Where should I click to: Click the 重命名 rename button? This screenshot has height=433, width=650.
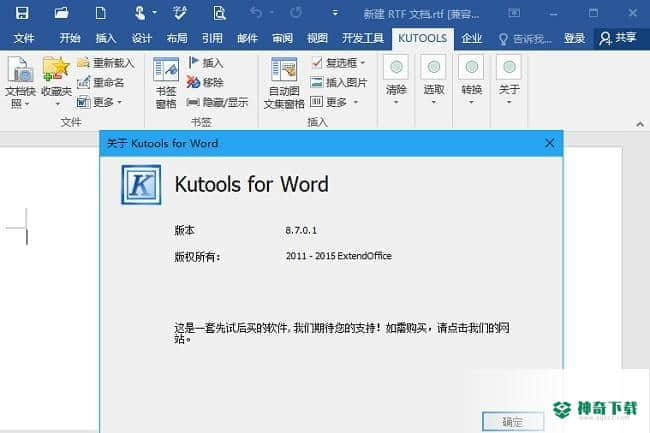click(101, 82)
